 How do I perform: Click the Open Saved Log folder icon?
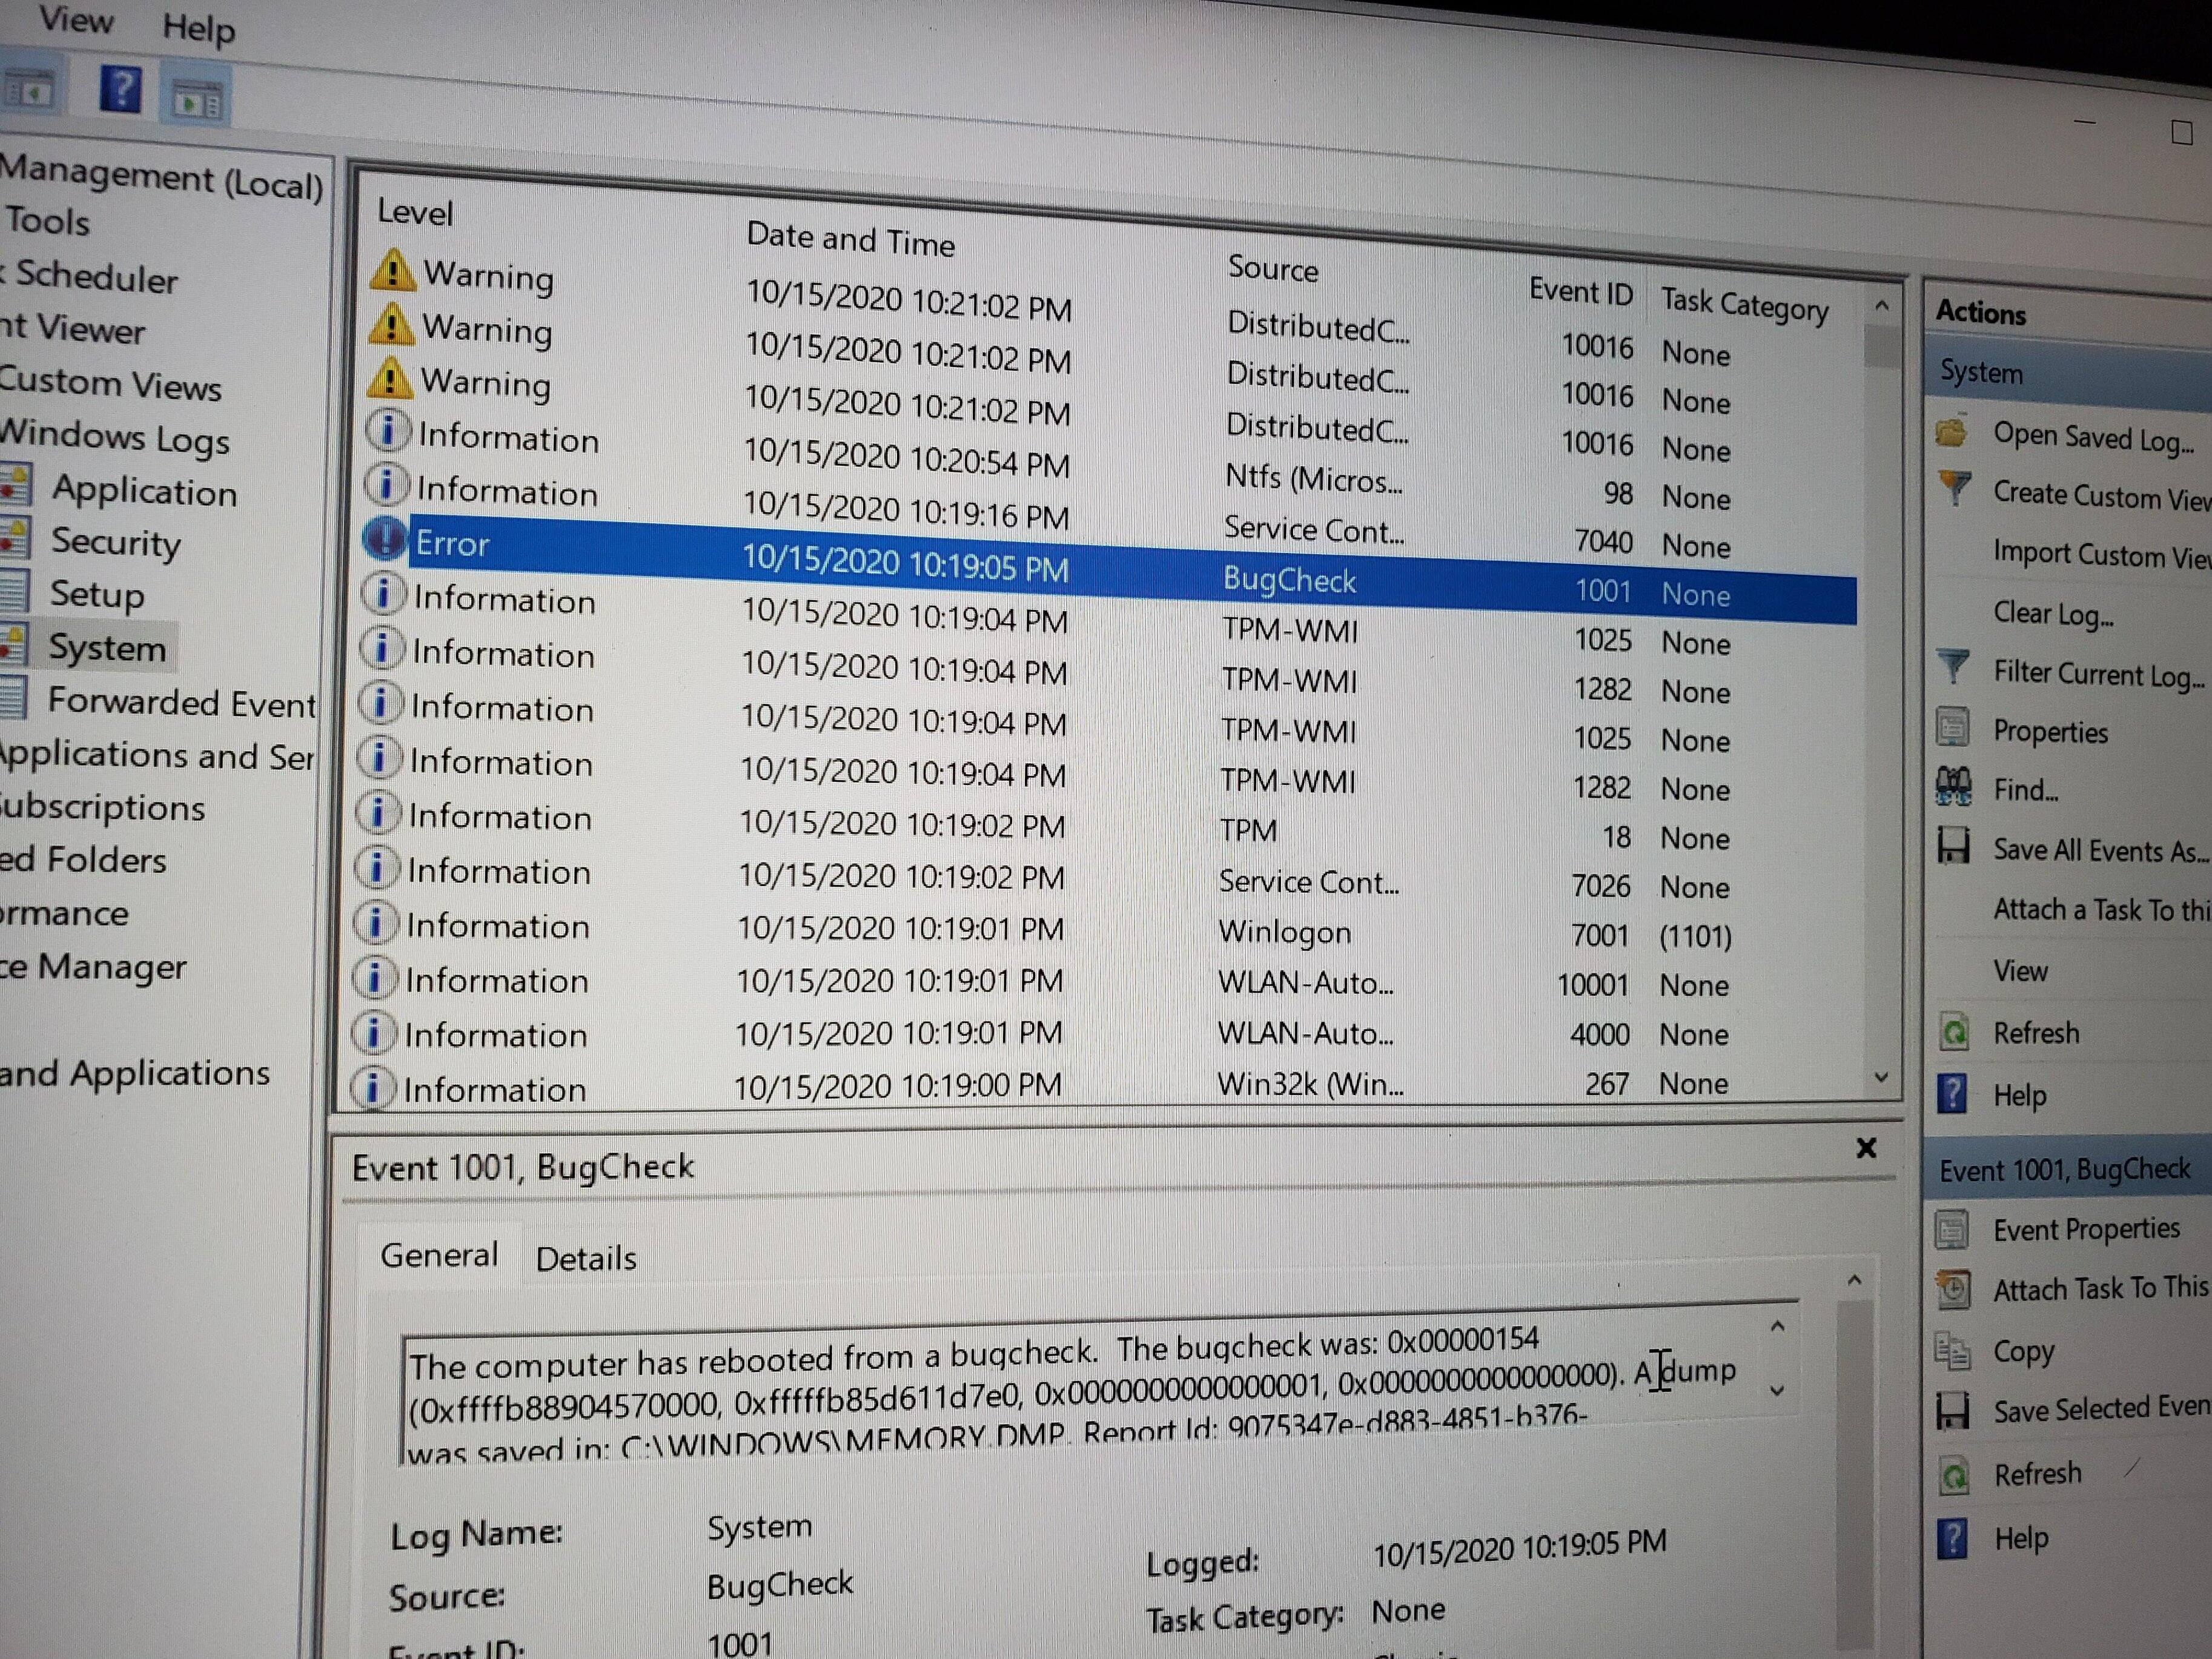pyautogui.click(x=1951, y=433)
